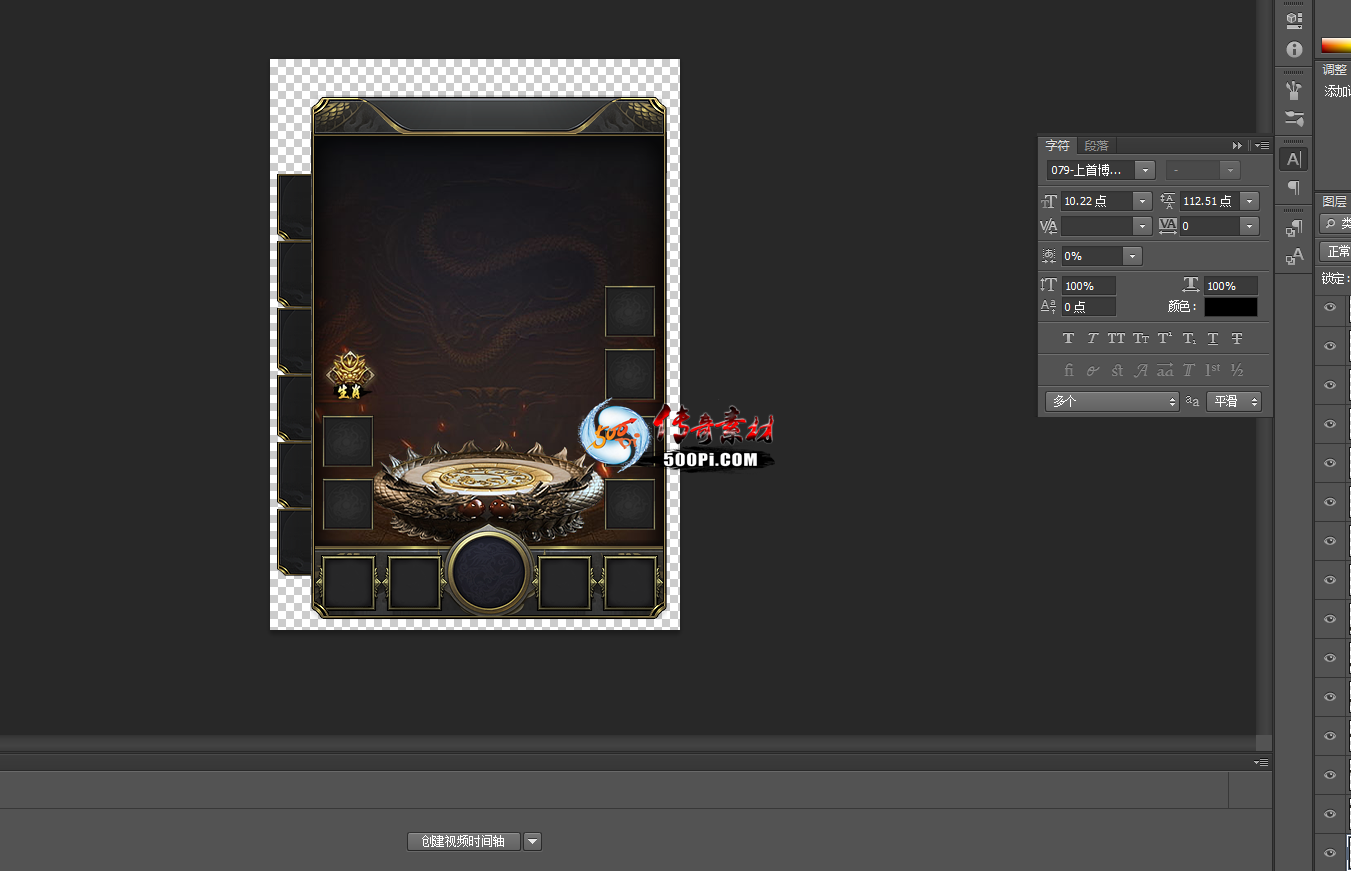Click the contextual alternates icon
The height and width of the screenshot is (871, 1351).
coord(1093,370)
